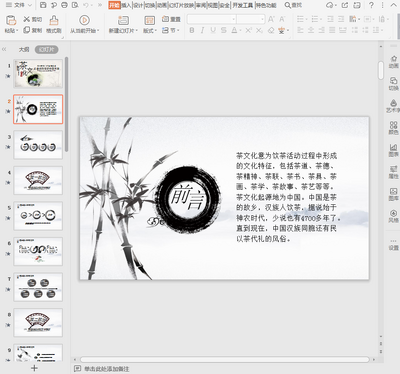
Task: Click the 重置 reset button
Action: coord(171,19)
